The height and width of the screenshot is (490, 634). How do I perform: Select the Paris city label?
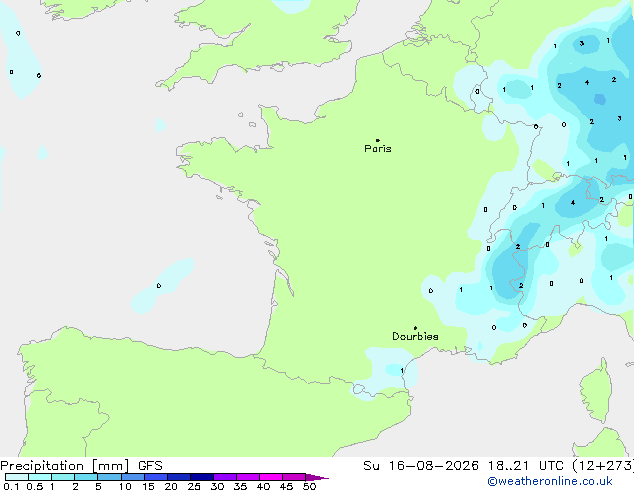(x=378, y=149)
